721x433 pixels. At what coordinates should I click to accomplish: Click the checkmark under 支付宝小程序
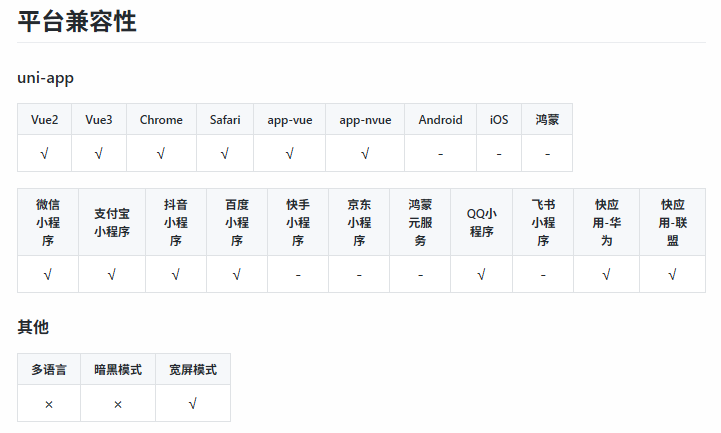112,275
